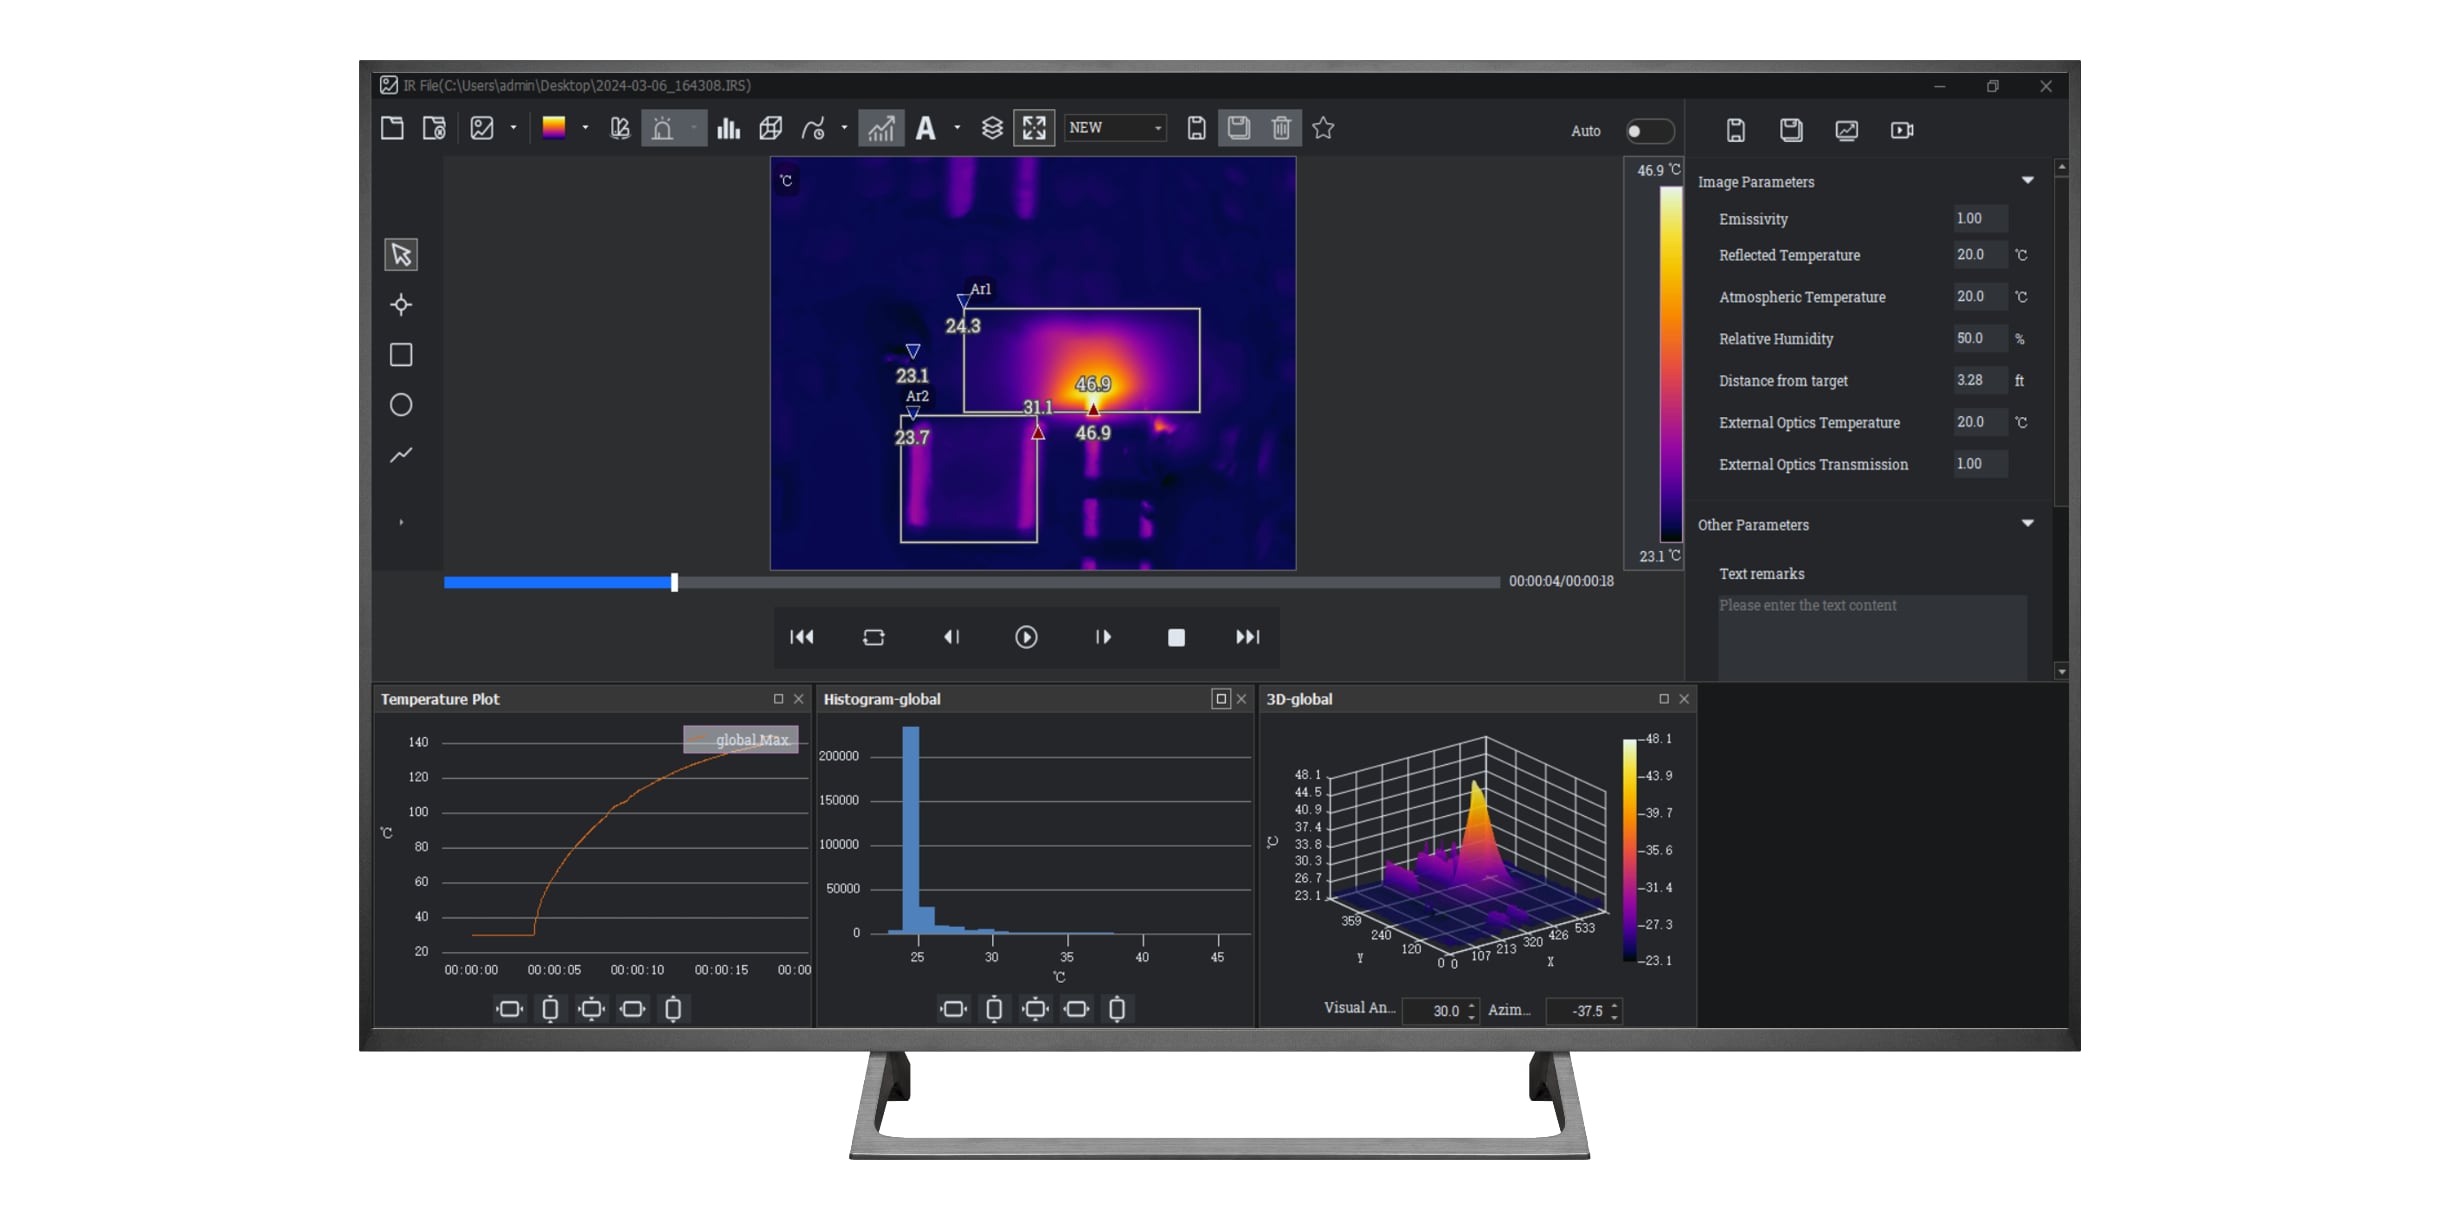Click the color palette swatch
The width and height of the screenshot is (2440, 1220).
click(554, 127)
